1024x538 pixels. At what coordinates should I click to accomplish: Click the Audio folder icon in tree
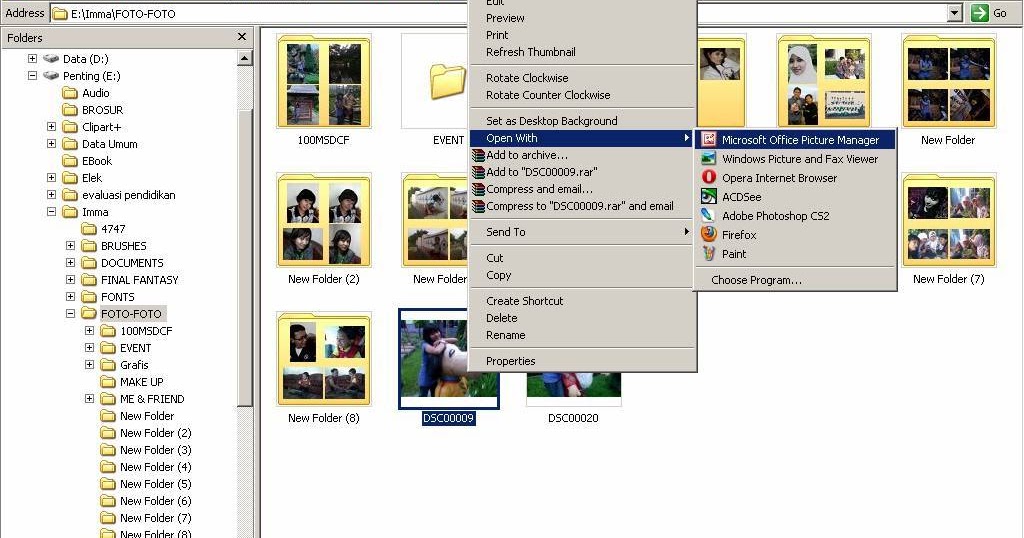click(70, 93)
